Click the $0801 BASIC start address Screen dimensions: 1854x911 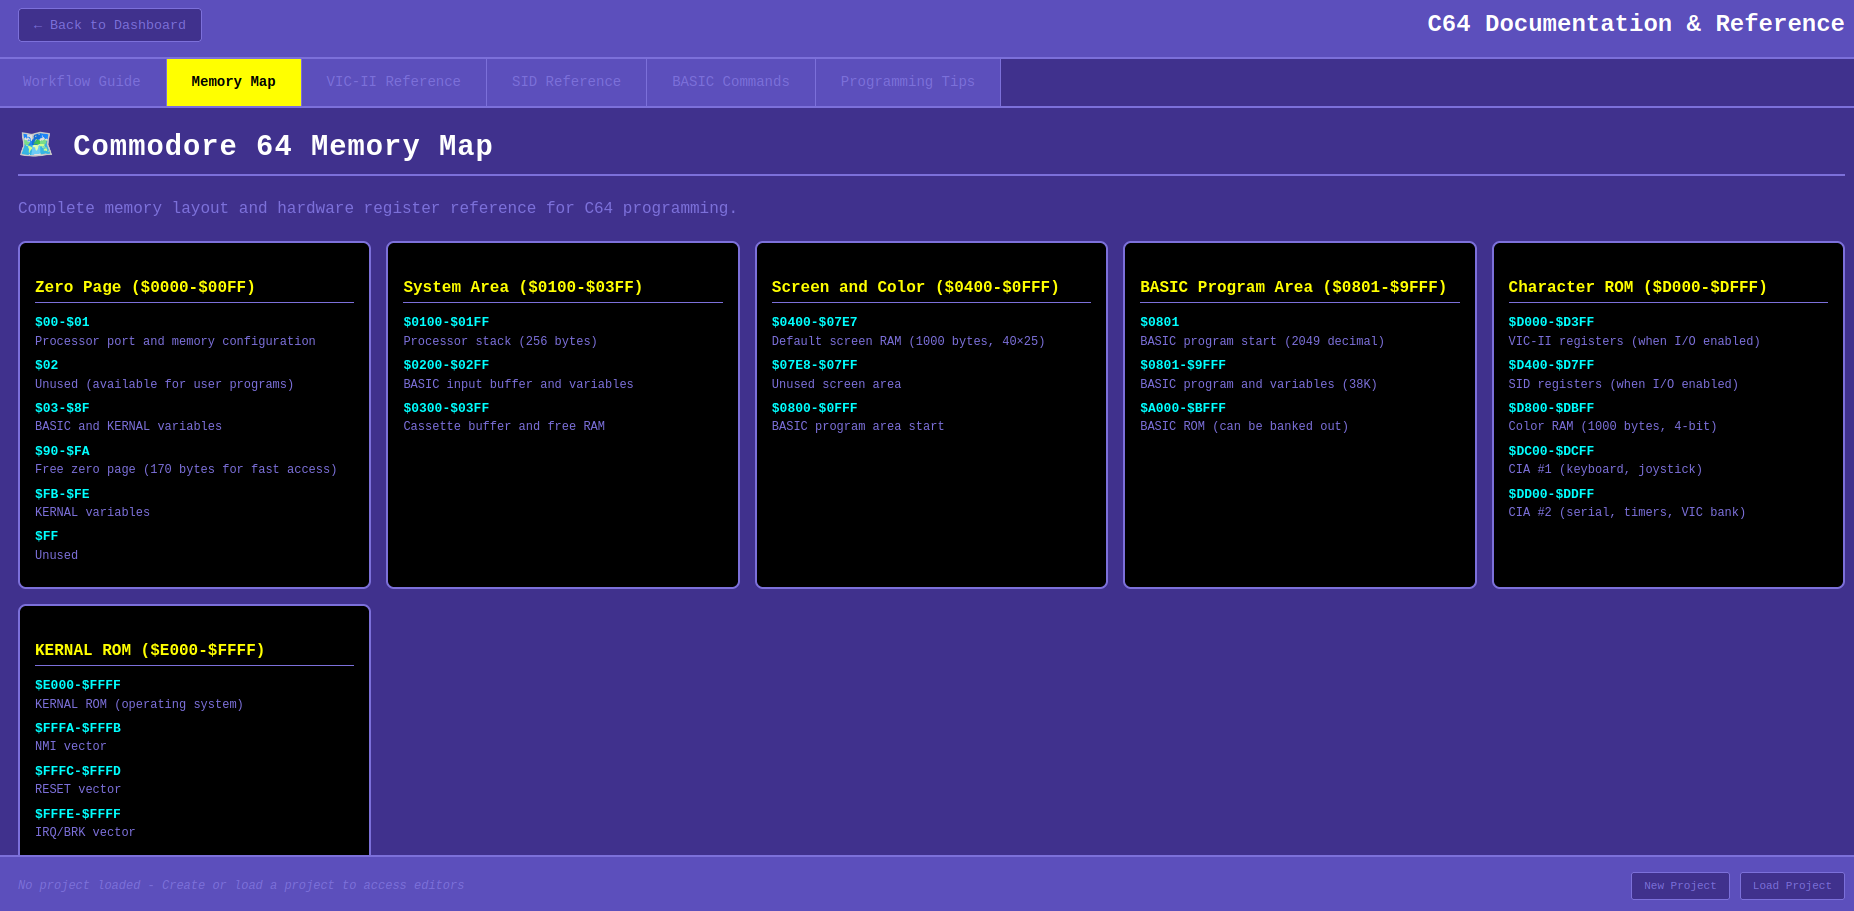[1160, 322]
